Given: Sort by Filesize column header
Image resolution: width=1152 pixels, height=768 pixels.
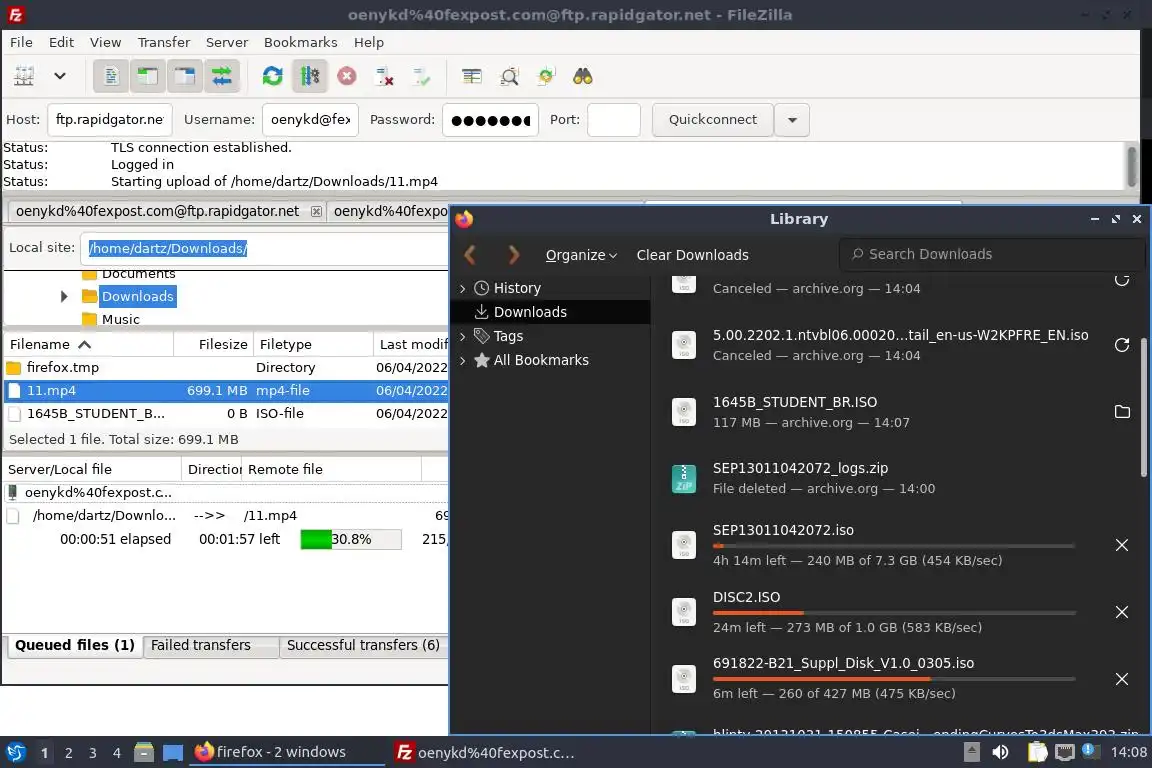Looking at the screenshot, I should (213, 344).
